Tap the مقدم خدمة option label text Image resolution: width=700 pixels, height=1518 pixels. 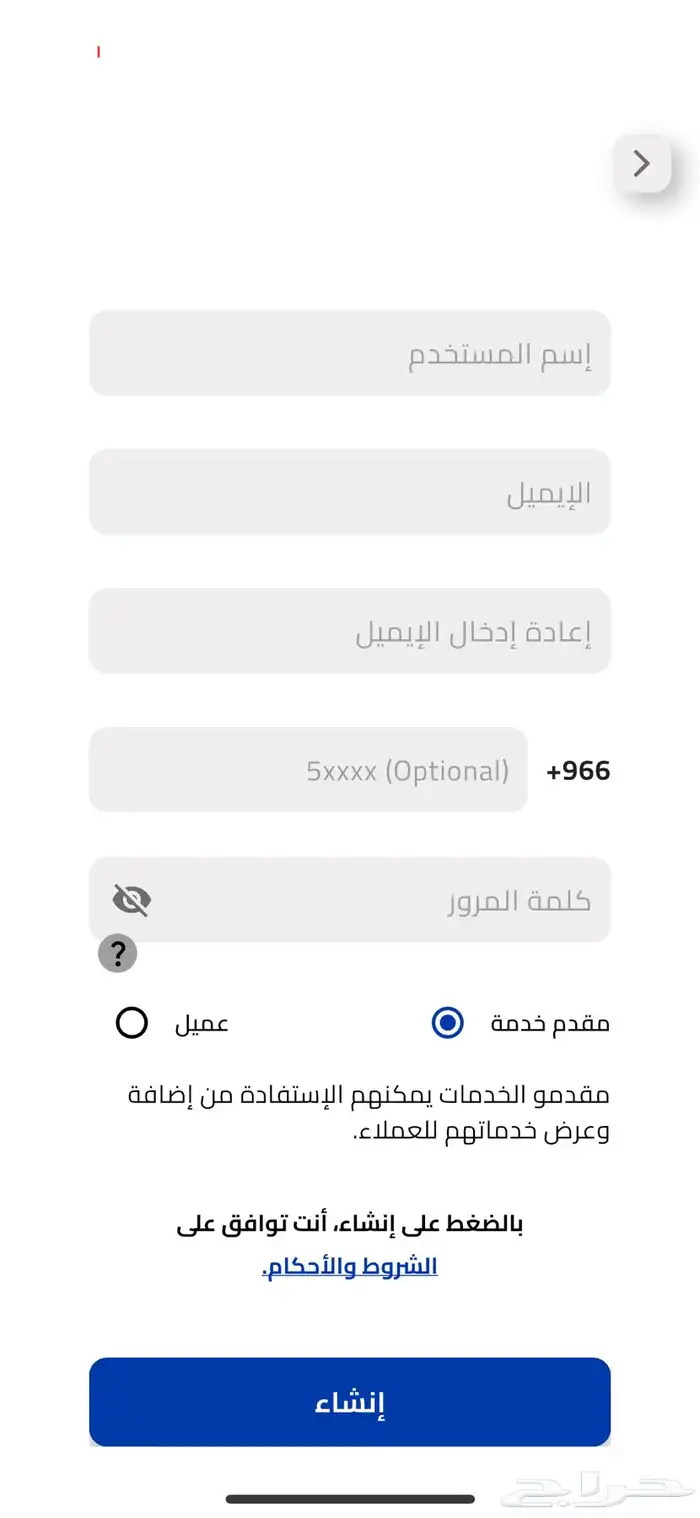[549, 1023]
